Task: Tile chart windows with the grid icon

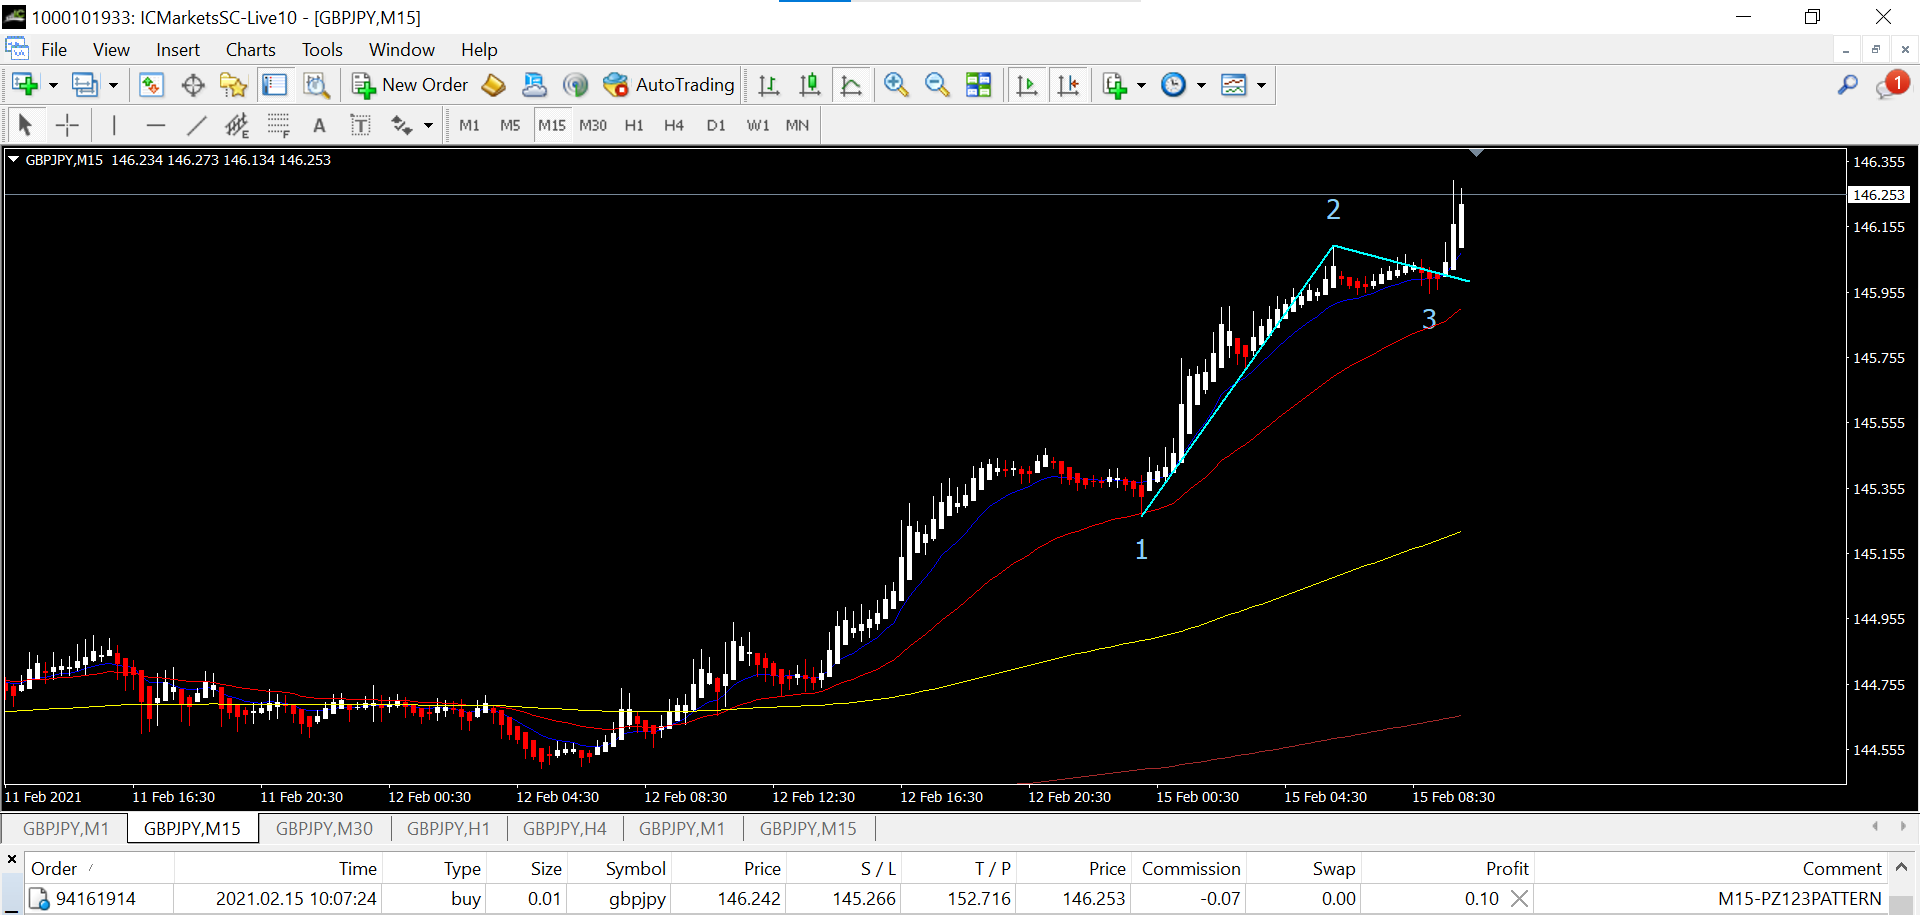Action: 979,85
